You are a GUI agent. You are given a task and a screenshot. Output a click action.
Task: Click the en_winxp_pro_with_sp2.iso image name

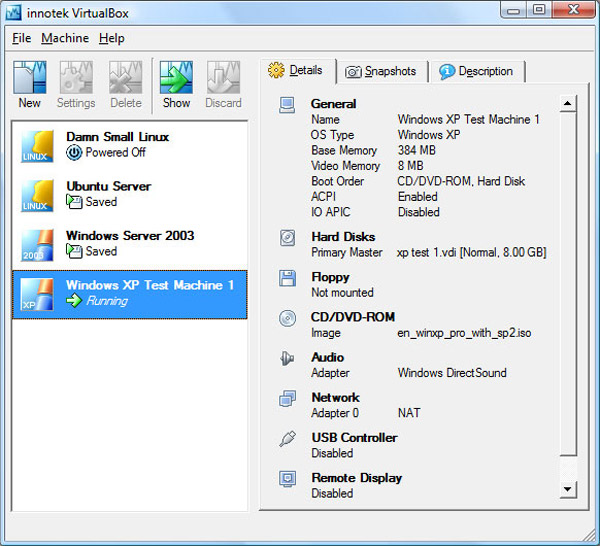click(464, 333)
